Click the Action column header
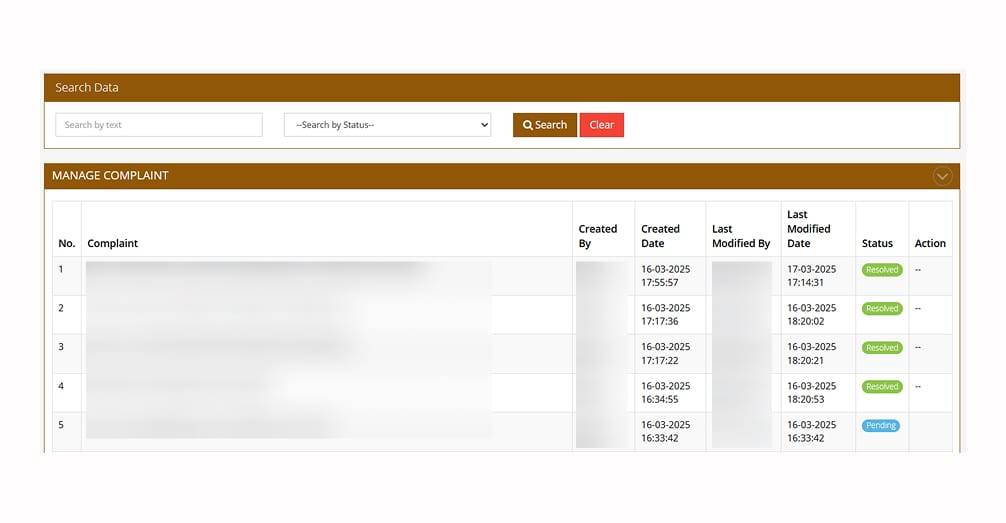The image size is (1006, 523). click(930, 243)
